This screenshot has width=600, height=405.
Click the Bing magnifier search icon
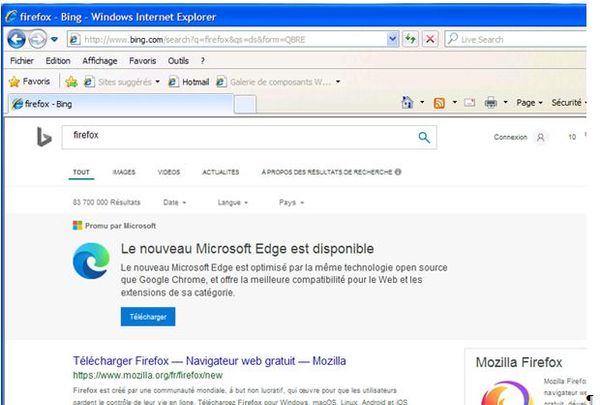pos(424,137)
